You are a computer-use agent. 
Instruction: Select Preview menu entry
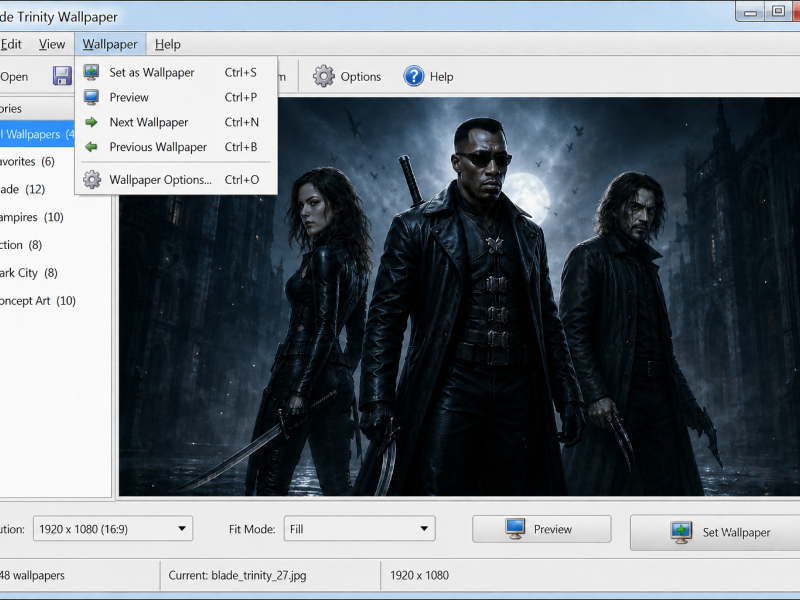(x=176, y=97)
